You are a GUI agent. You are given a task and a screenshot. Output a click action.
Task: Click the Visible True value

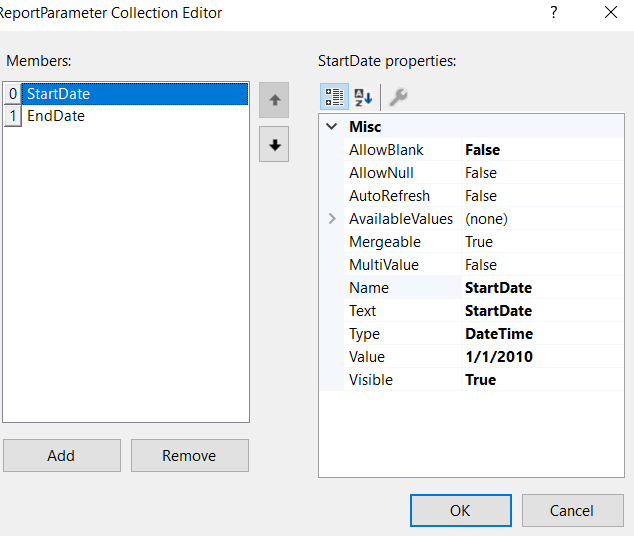(x=481, y=380)
